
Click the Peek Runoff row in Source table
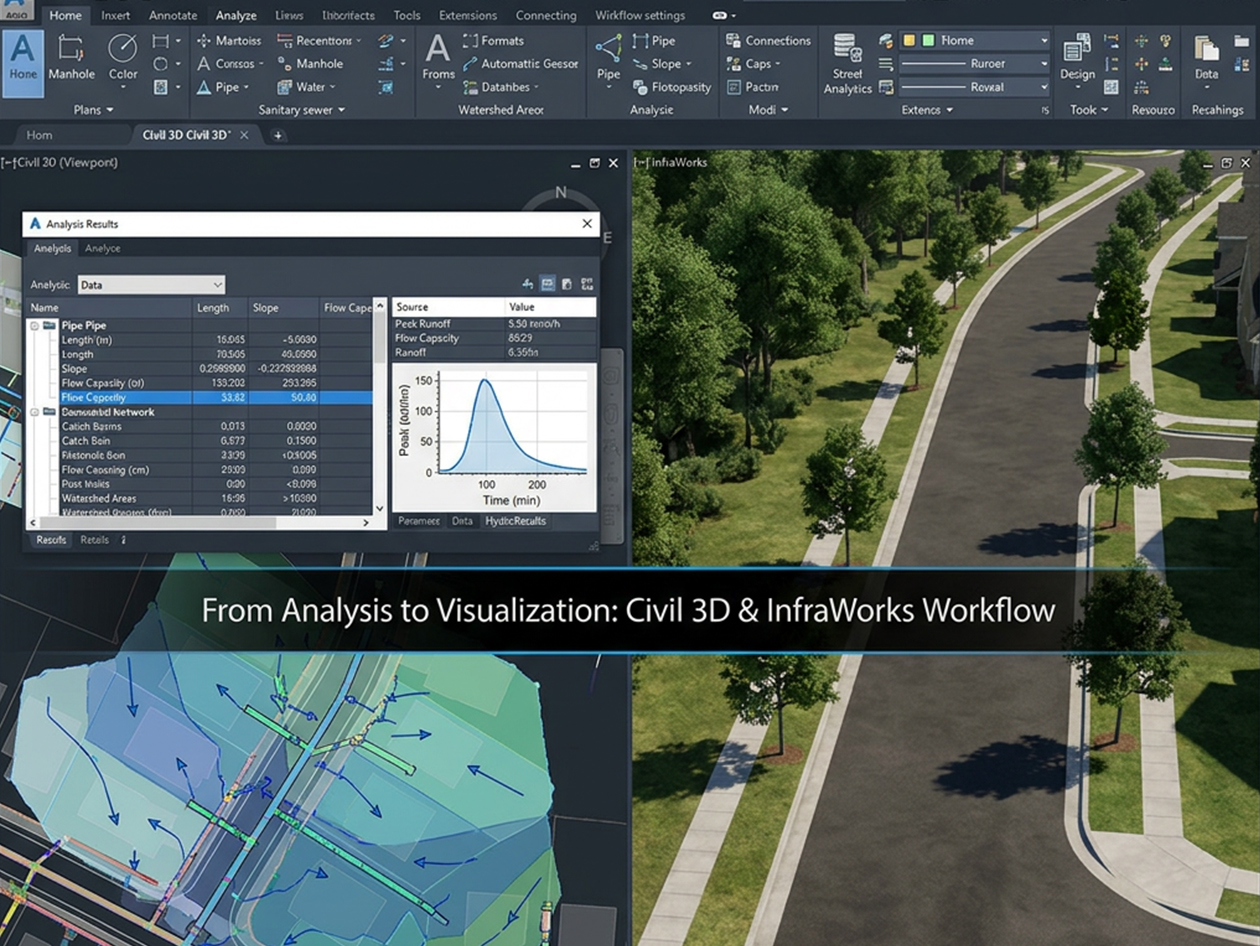click(x=494, y=324)
